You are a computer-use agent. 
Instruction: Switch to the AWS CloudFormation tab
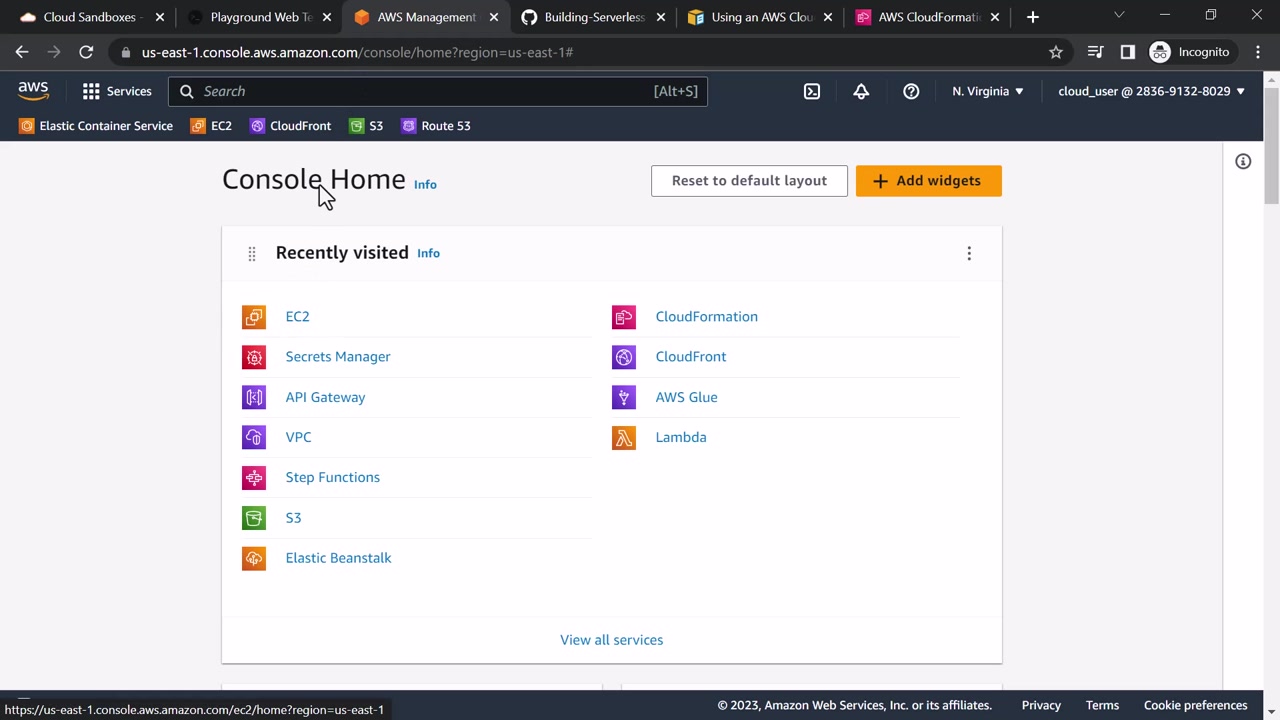927,17
